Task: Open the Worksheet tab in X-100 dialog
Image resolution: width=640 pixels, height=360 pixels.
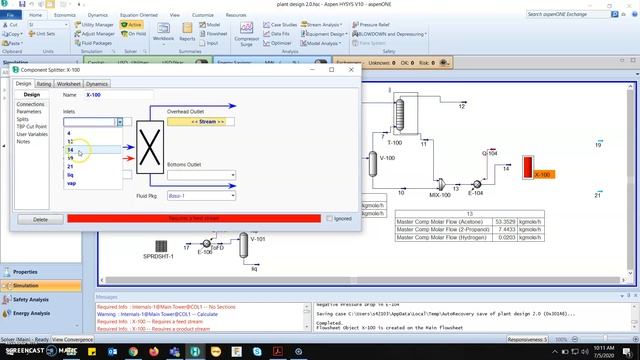Action: 68,84
